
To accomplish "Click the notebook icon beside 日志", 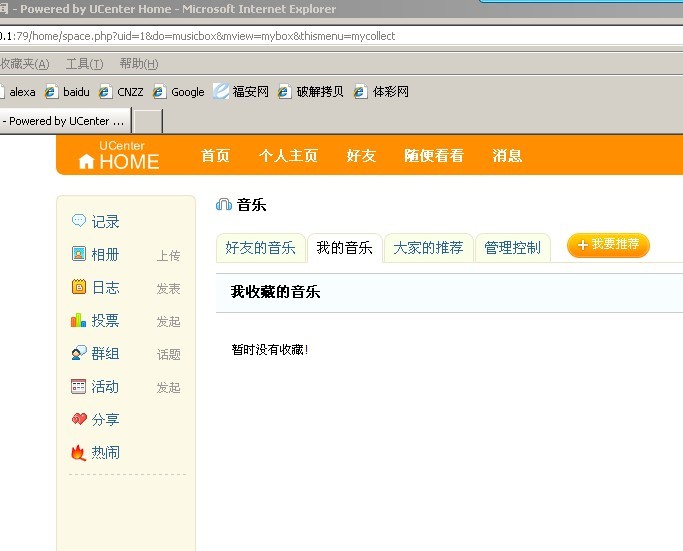I will pyautogui.click(x=79, y=287).
